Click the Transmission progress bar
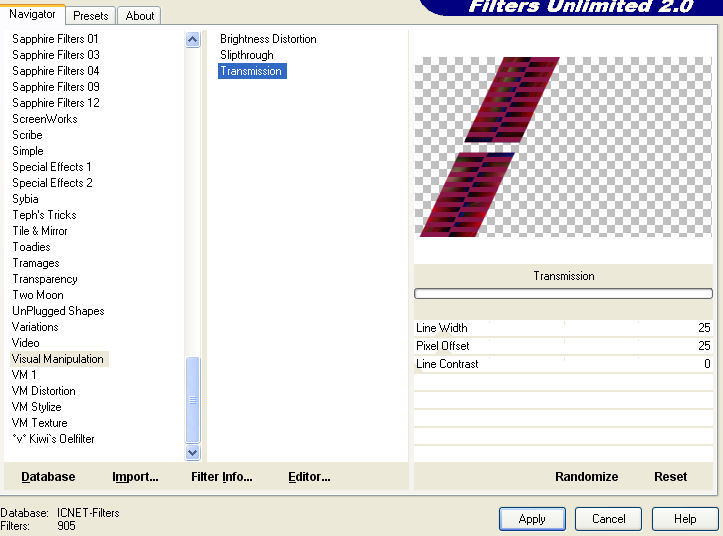This screenshot has height=536, width=723. point(563,293)
